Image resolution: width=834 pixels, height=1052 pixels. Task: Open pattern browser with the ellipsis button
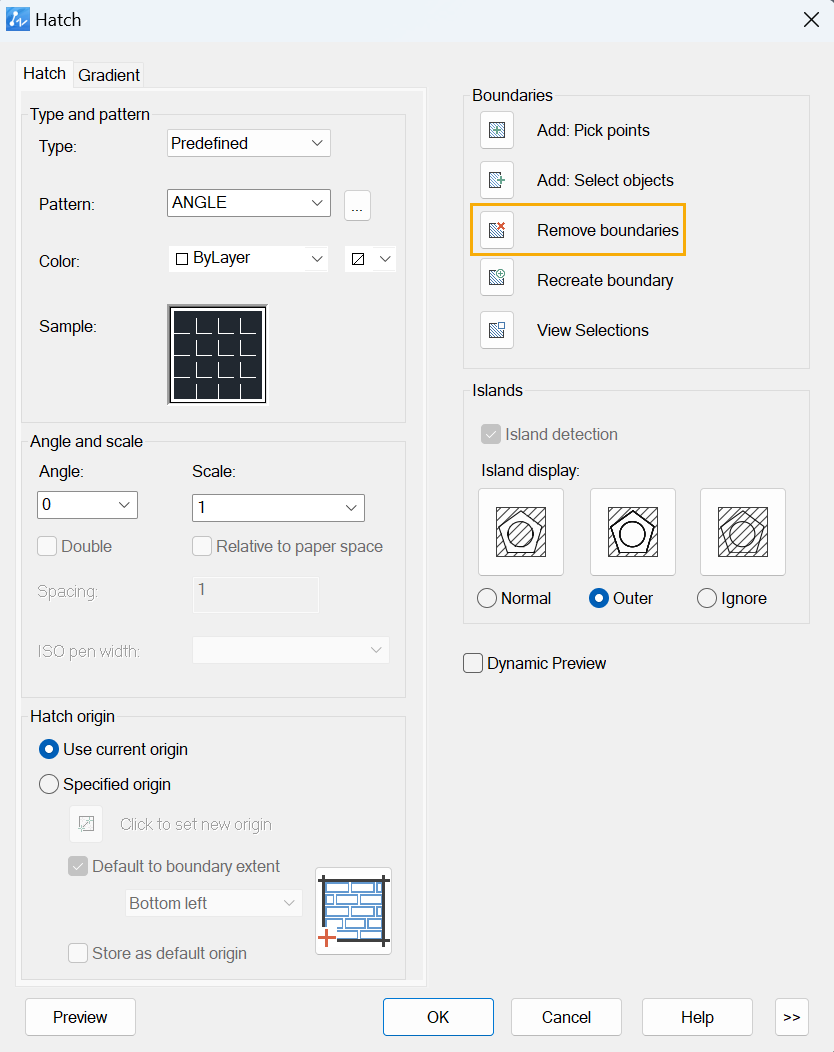[x=357, y=205]
